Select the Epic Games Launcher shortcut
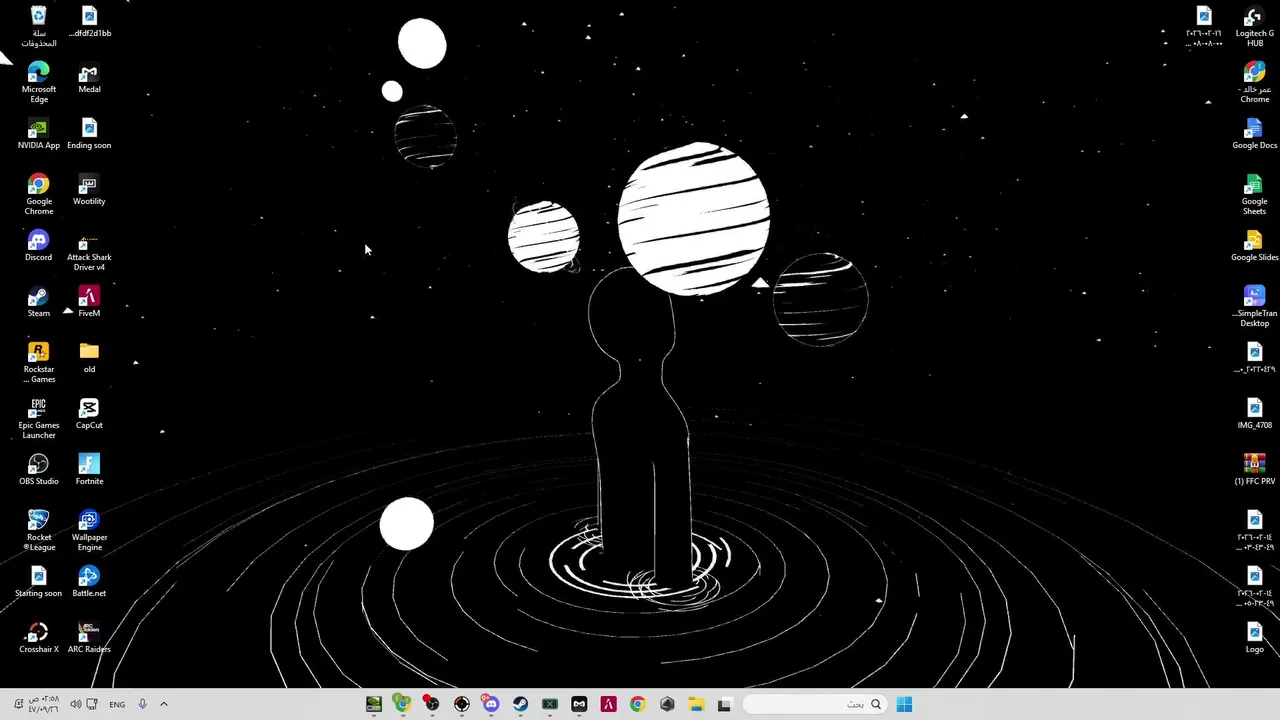The height and width of the screenshot is (720, 1280). tap(38, 419)
